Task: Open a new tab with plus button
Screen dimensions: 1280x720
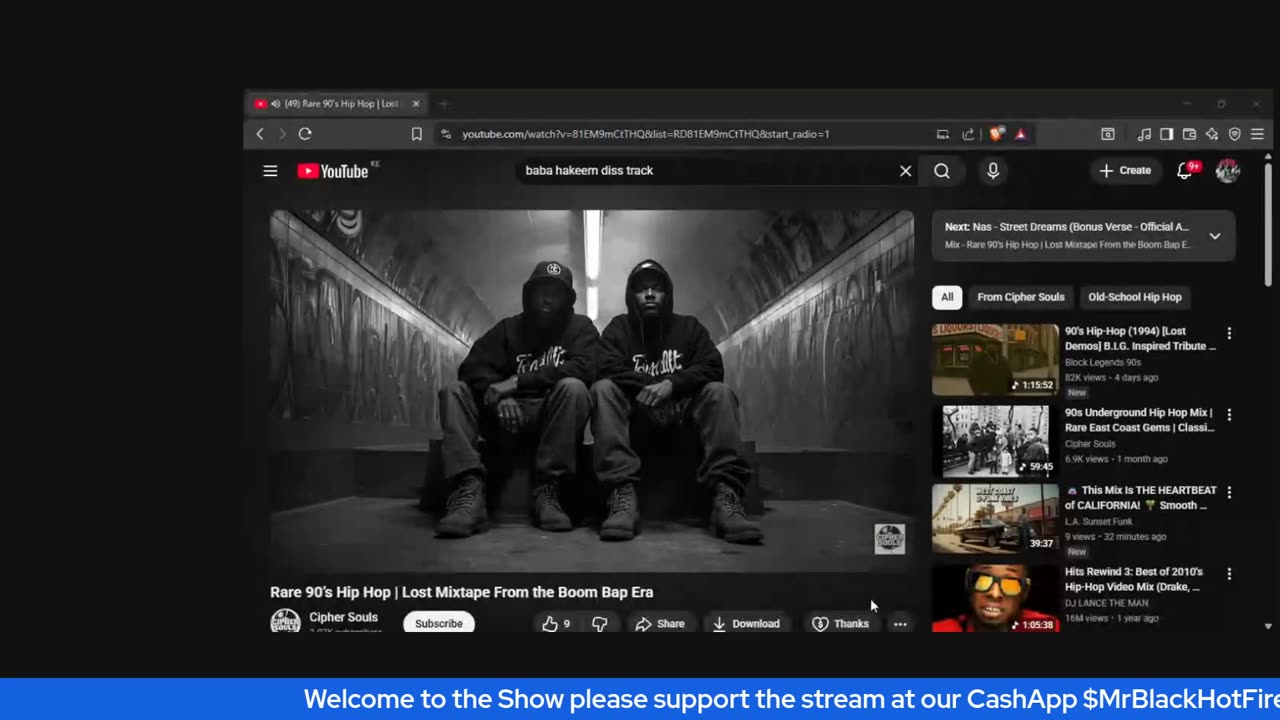Action: click(x=444, y=104)
